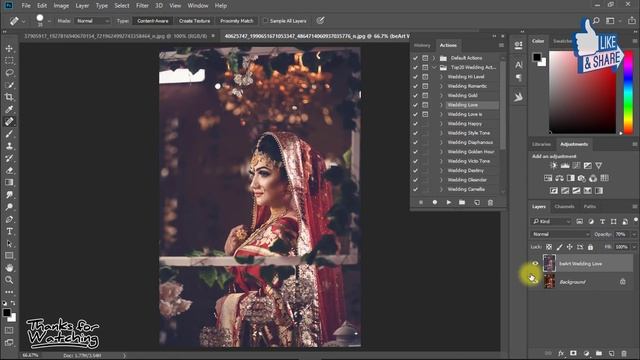Viewport: 640px width, 360px height.
Task: Select the Lasso tool
Action: tap(9, 73)
